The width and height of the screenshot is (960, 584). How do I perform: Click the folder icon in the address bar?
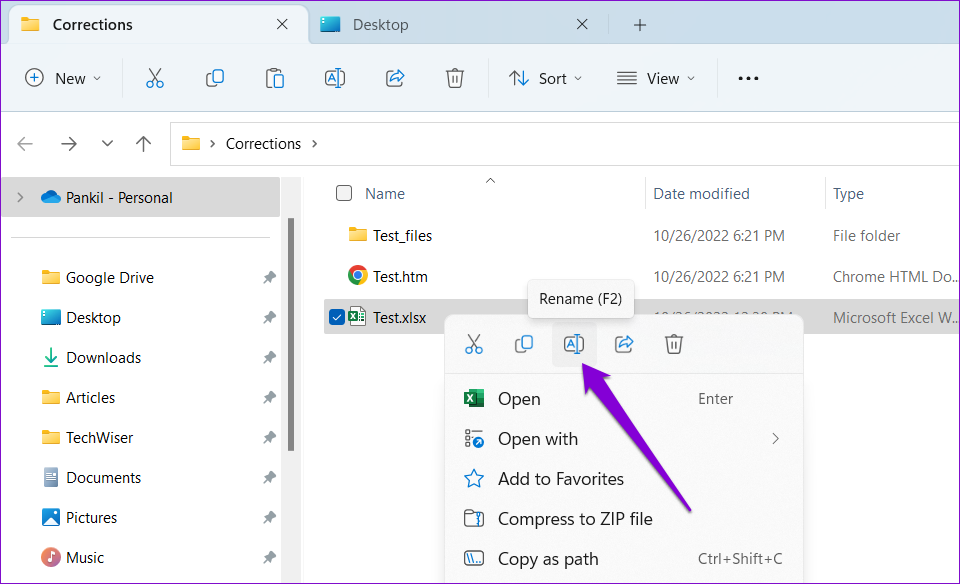pyautogui.click(x=191, y=144)
